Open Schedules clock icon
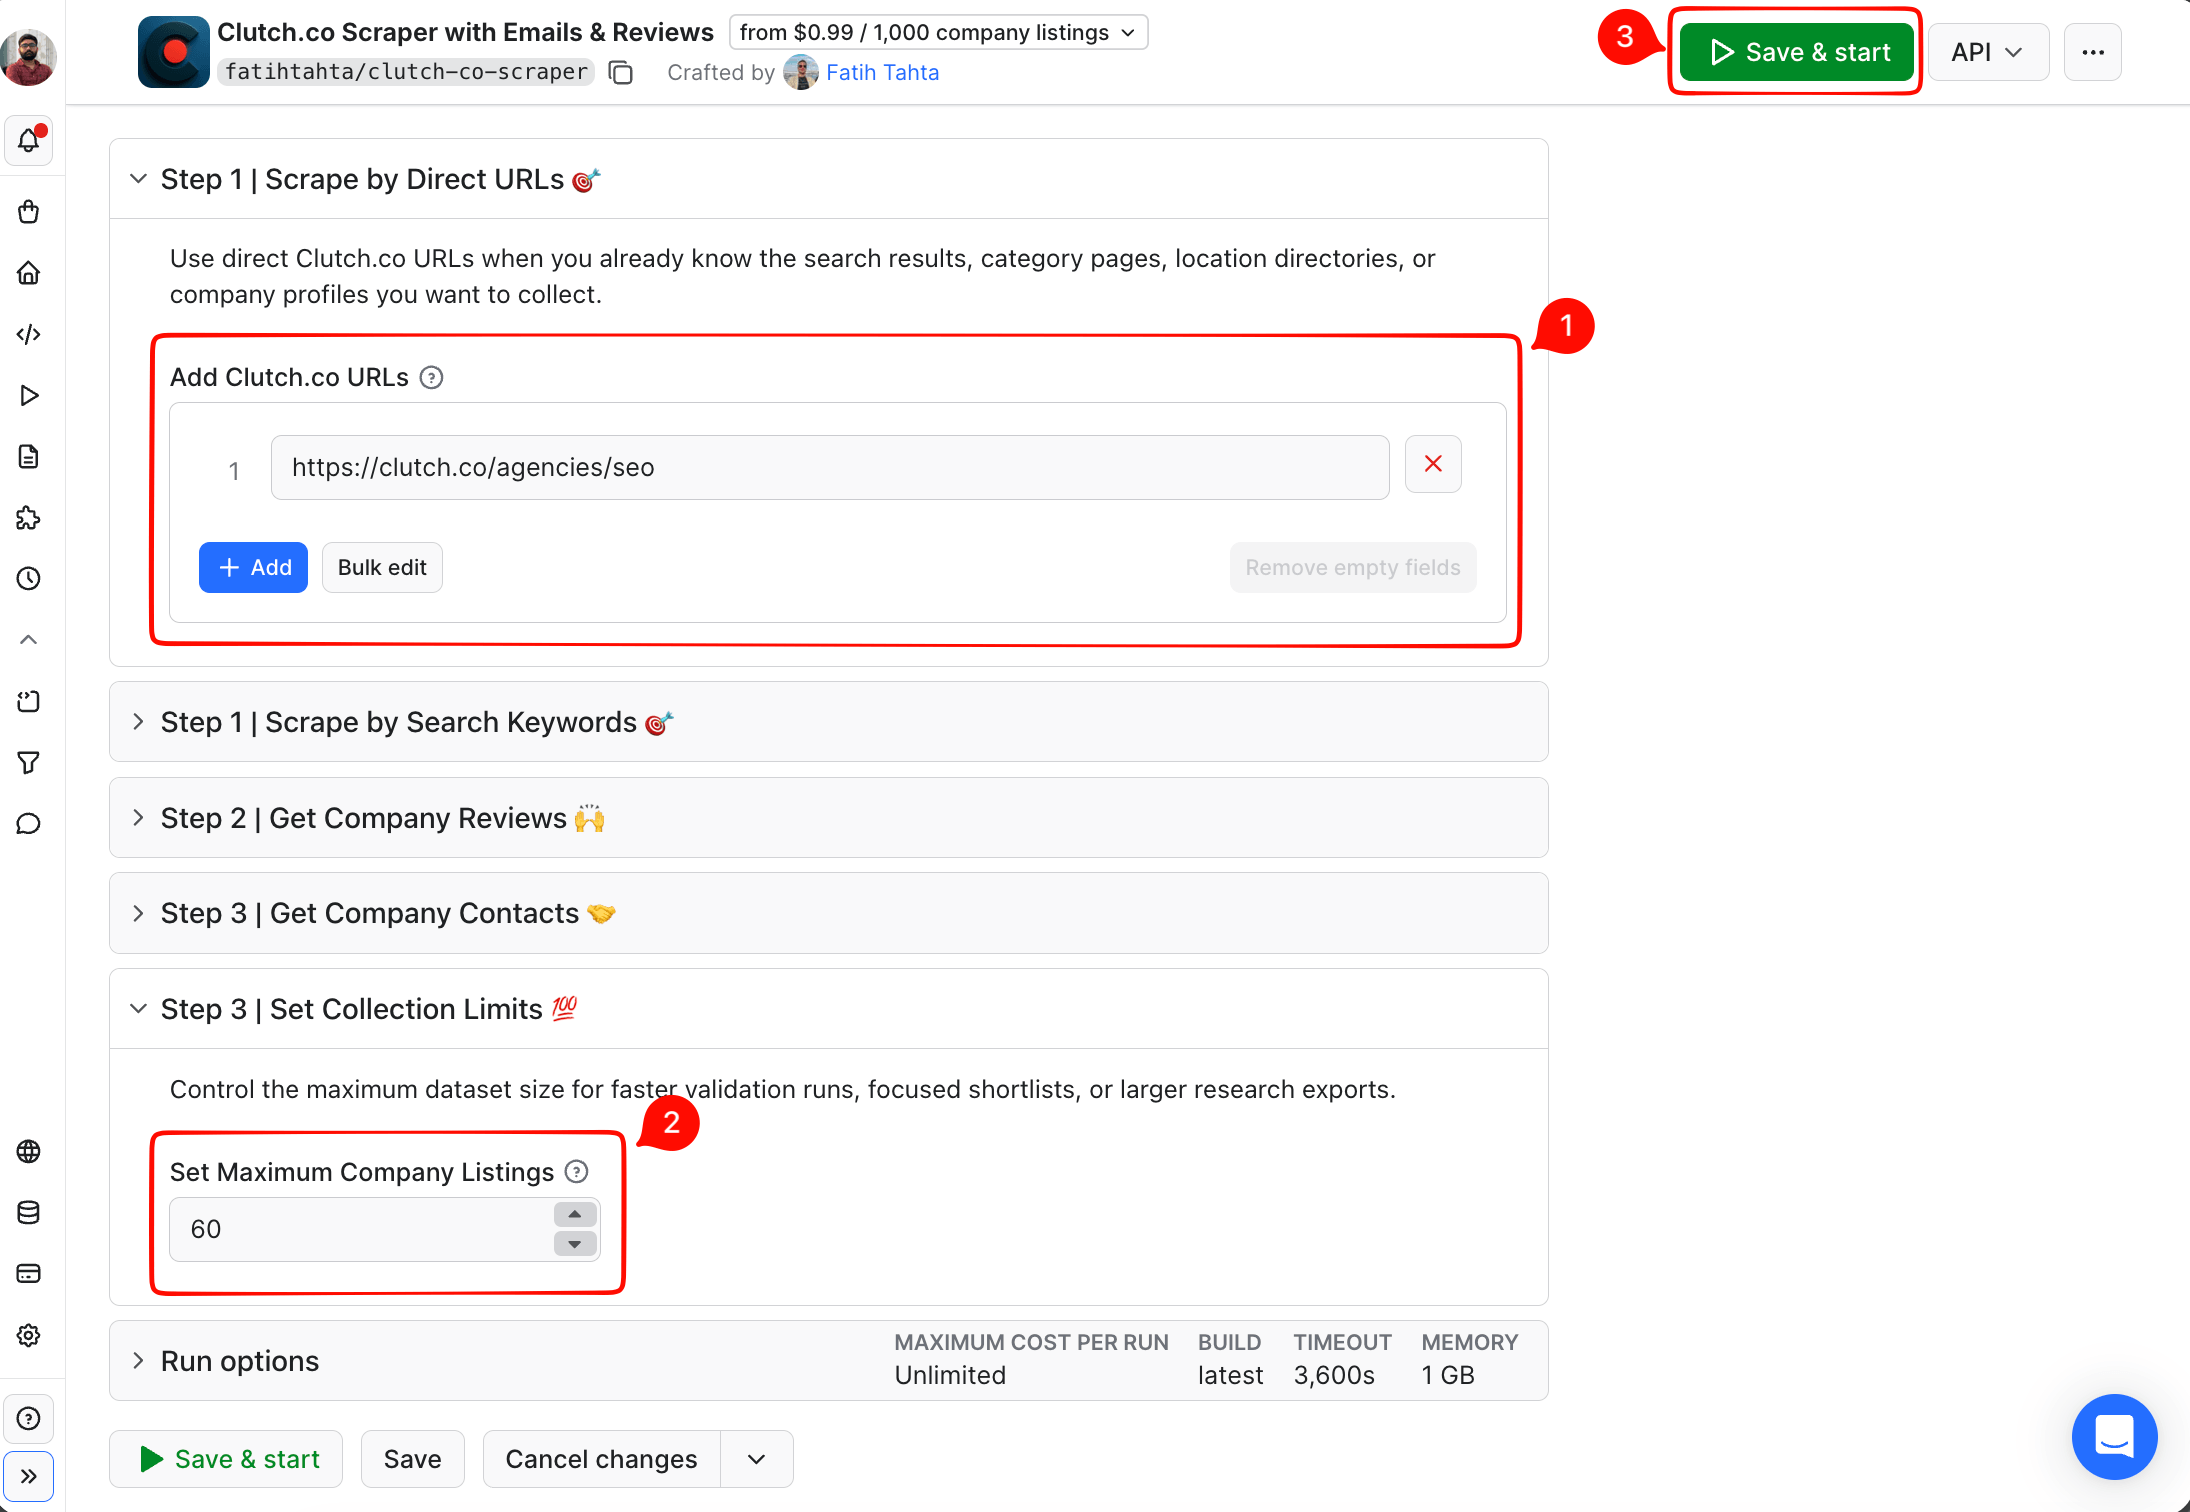The image size is (2190, 1512). click(29, 579)
